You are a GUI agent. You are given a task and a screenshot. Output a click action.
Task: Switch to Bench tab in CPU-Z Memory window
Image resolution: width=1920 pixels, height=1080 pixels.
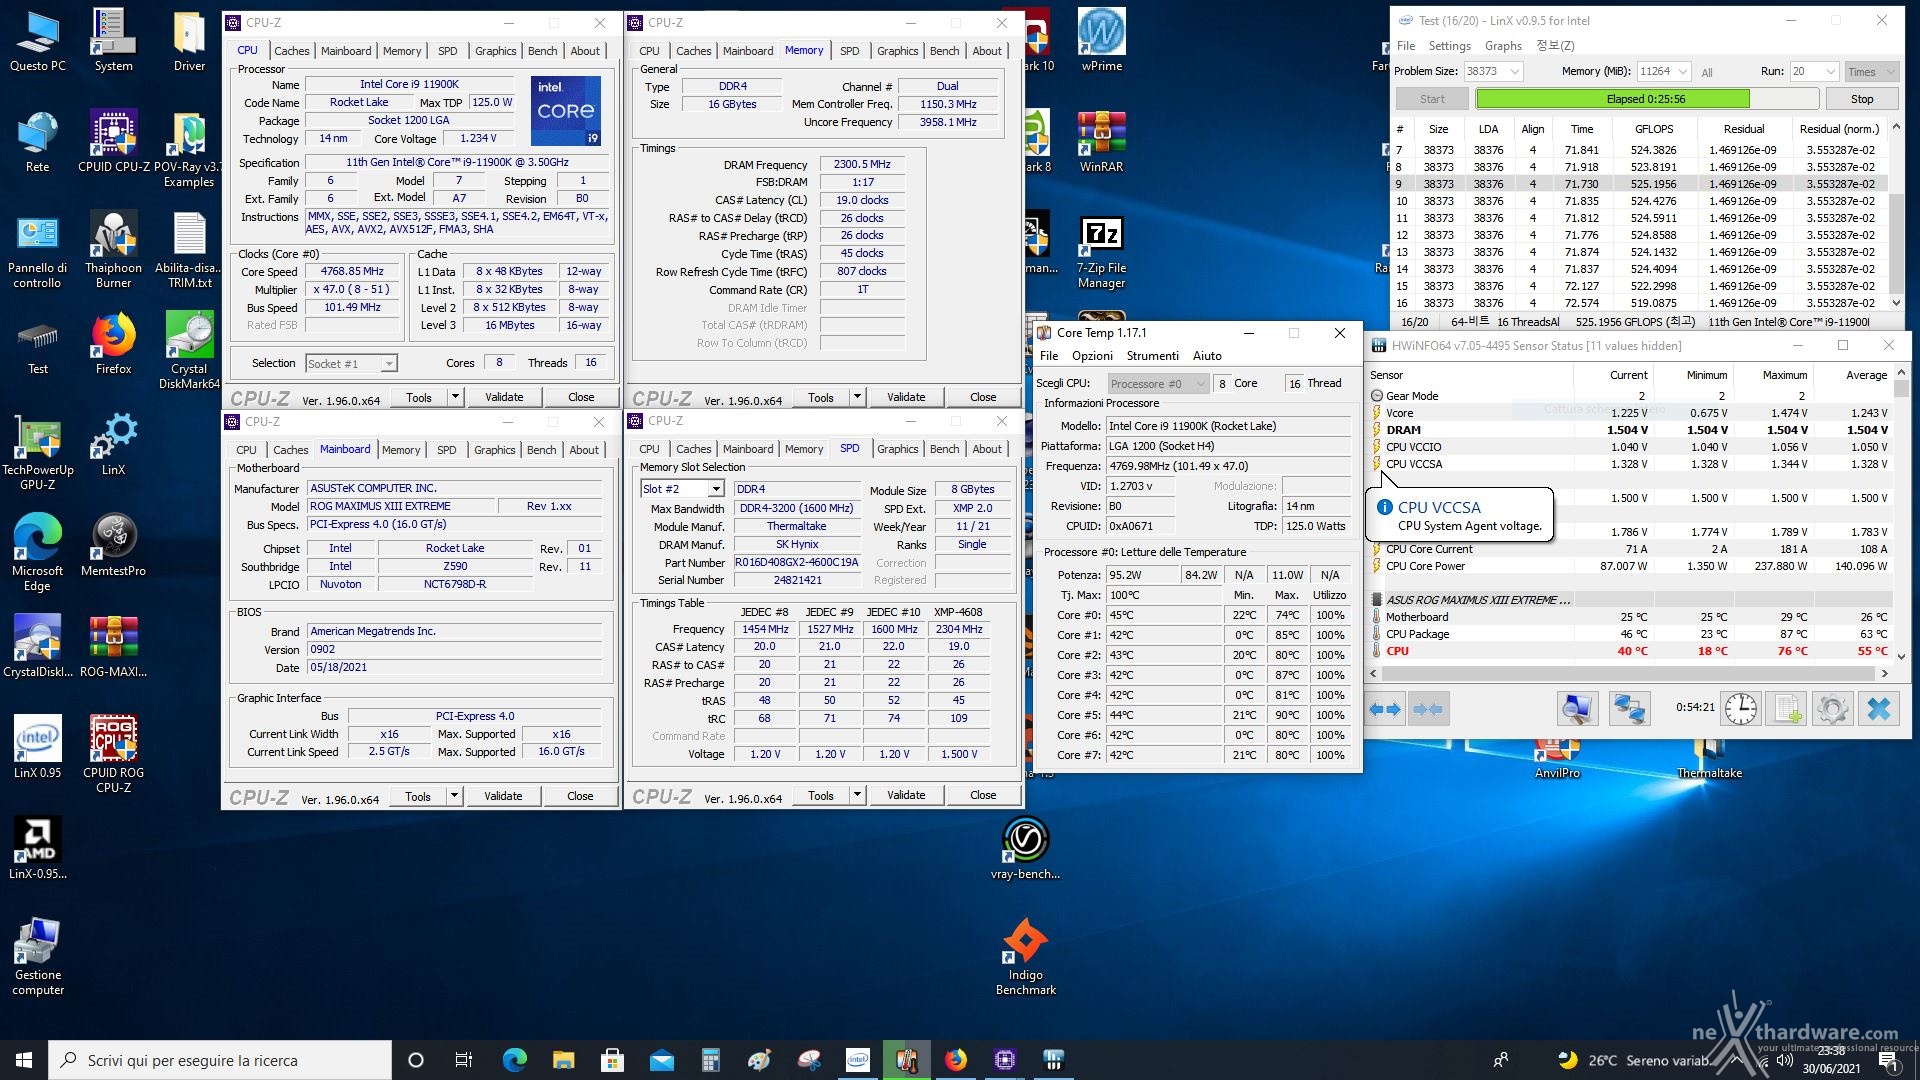point(944,51)
